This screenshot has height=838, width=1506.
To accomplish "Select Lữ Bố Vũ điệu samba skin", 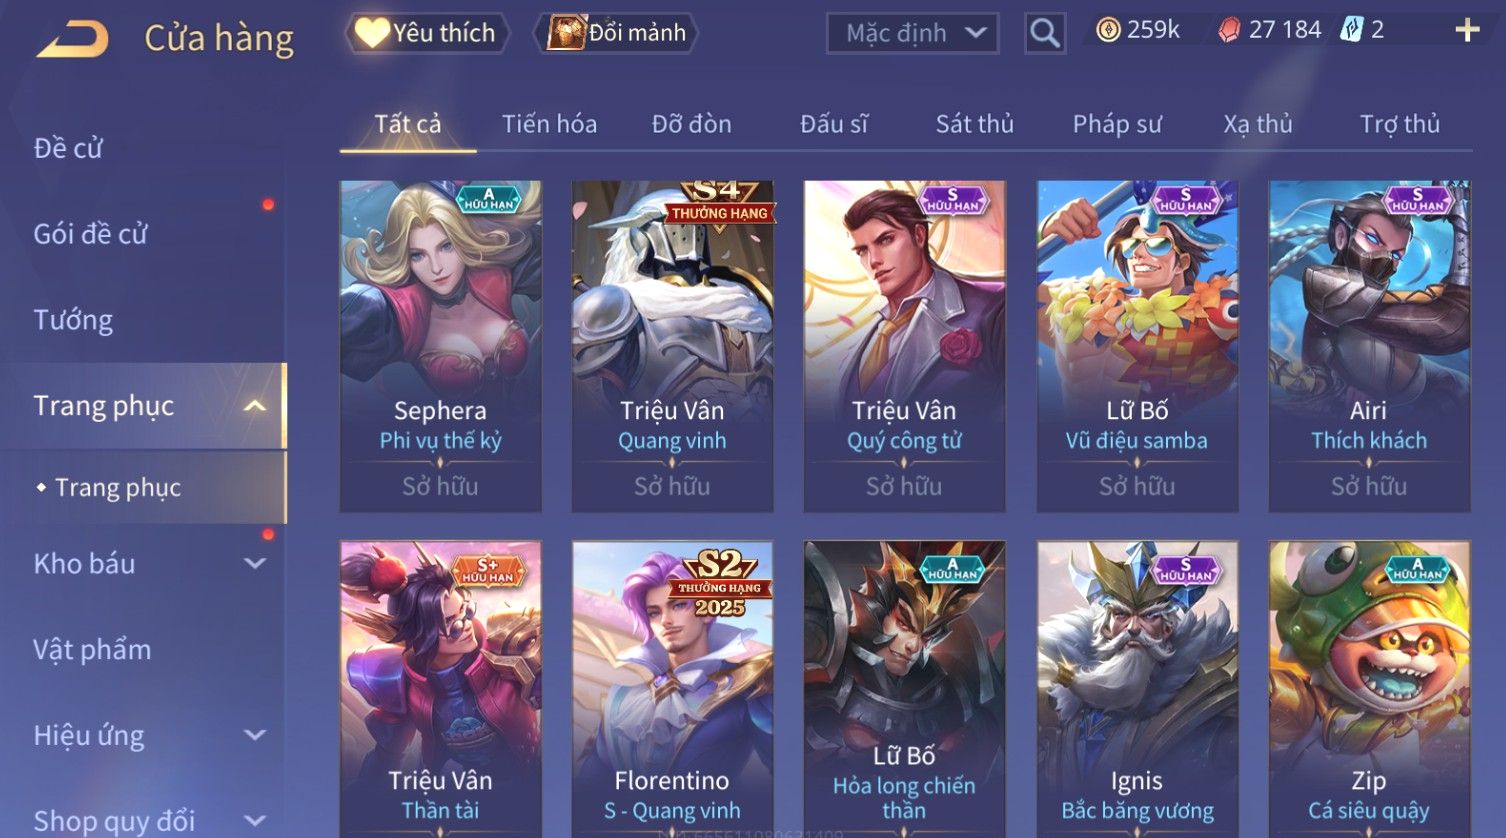I will coord(1137,346).
